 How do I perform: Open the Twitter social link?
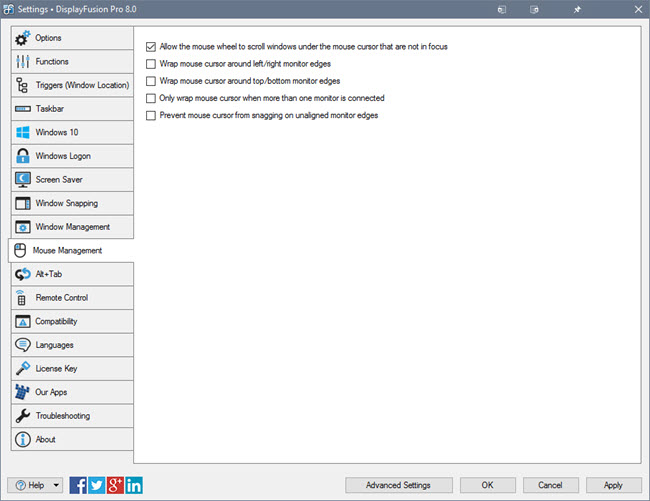pos(97,485)
